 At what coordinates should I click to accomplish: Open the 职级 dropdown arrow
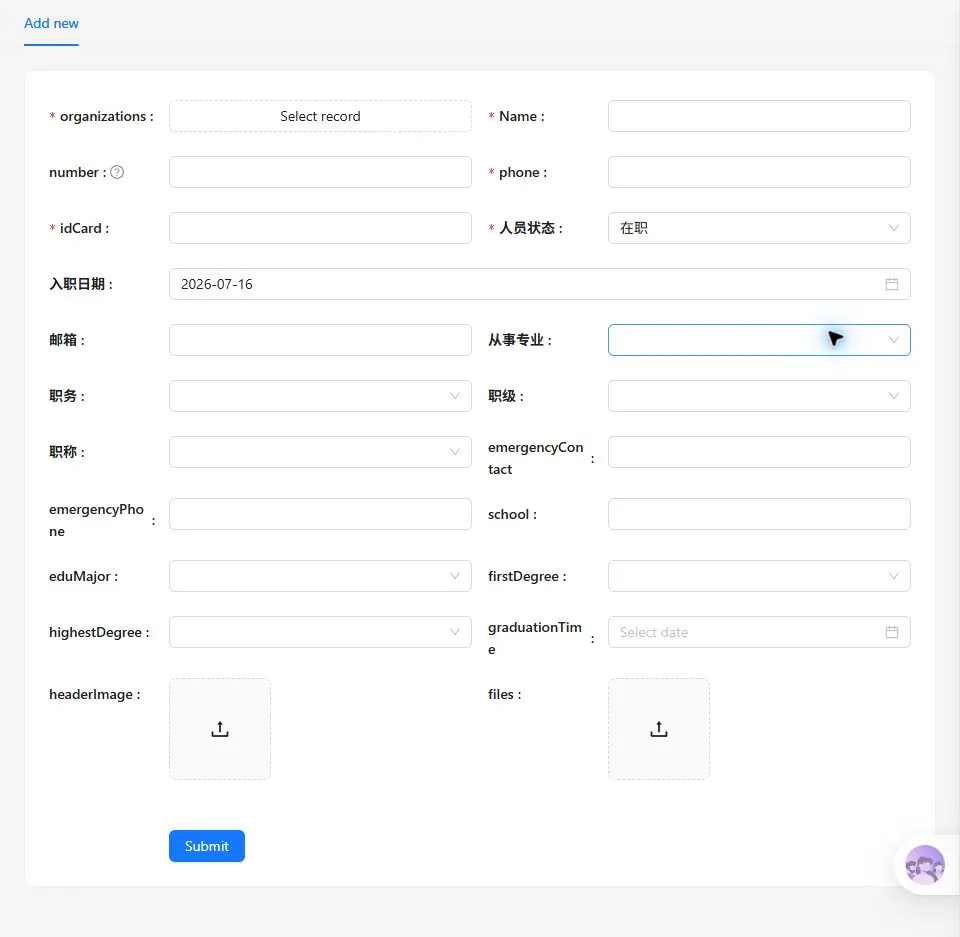coord(893,396)
